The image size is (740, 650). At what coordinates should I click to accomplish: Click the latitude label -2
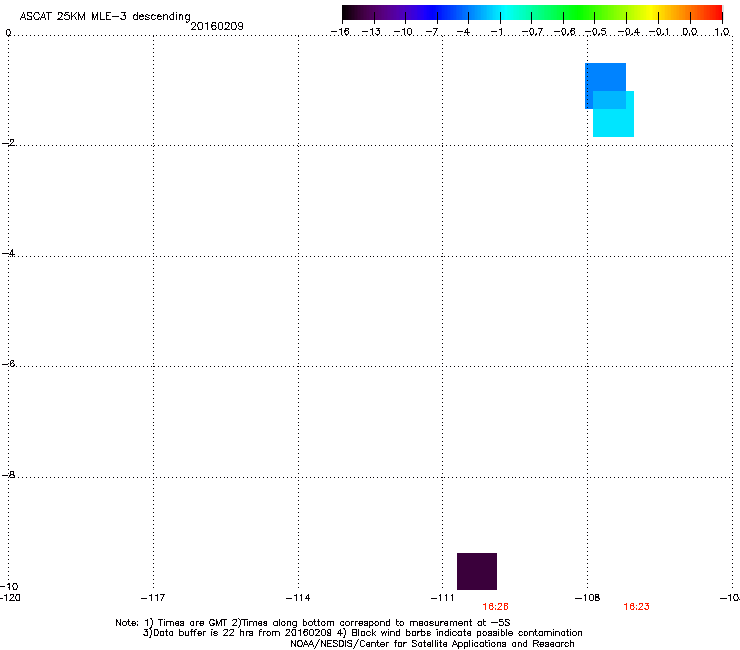[8, 143]
